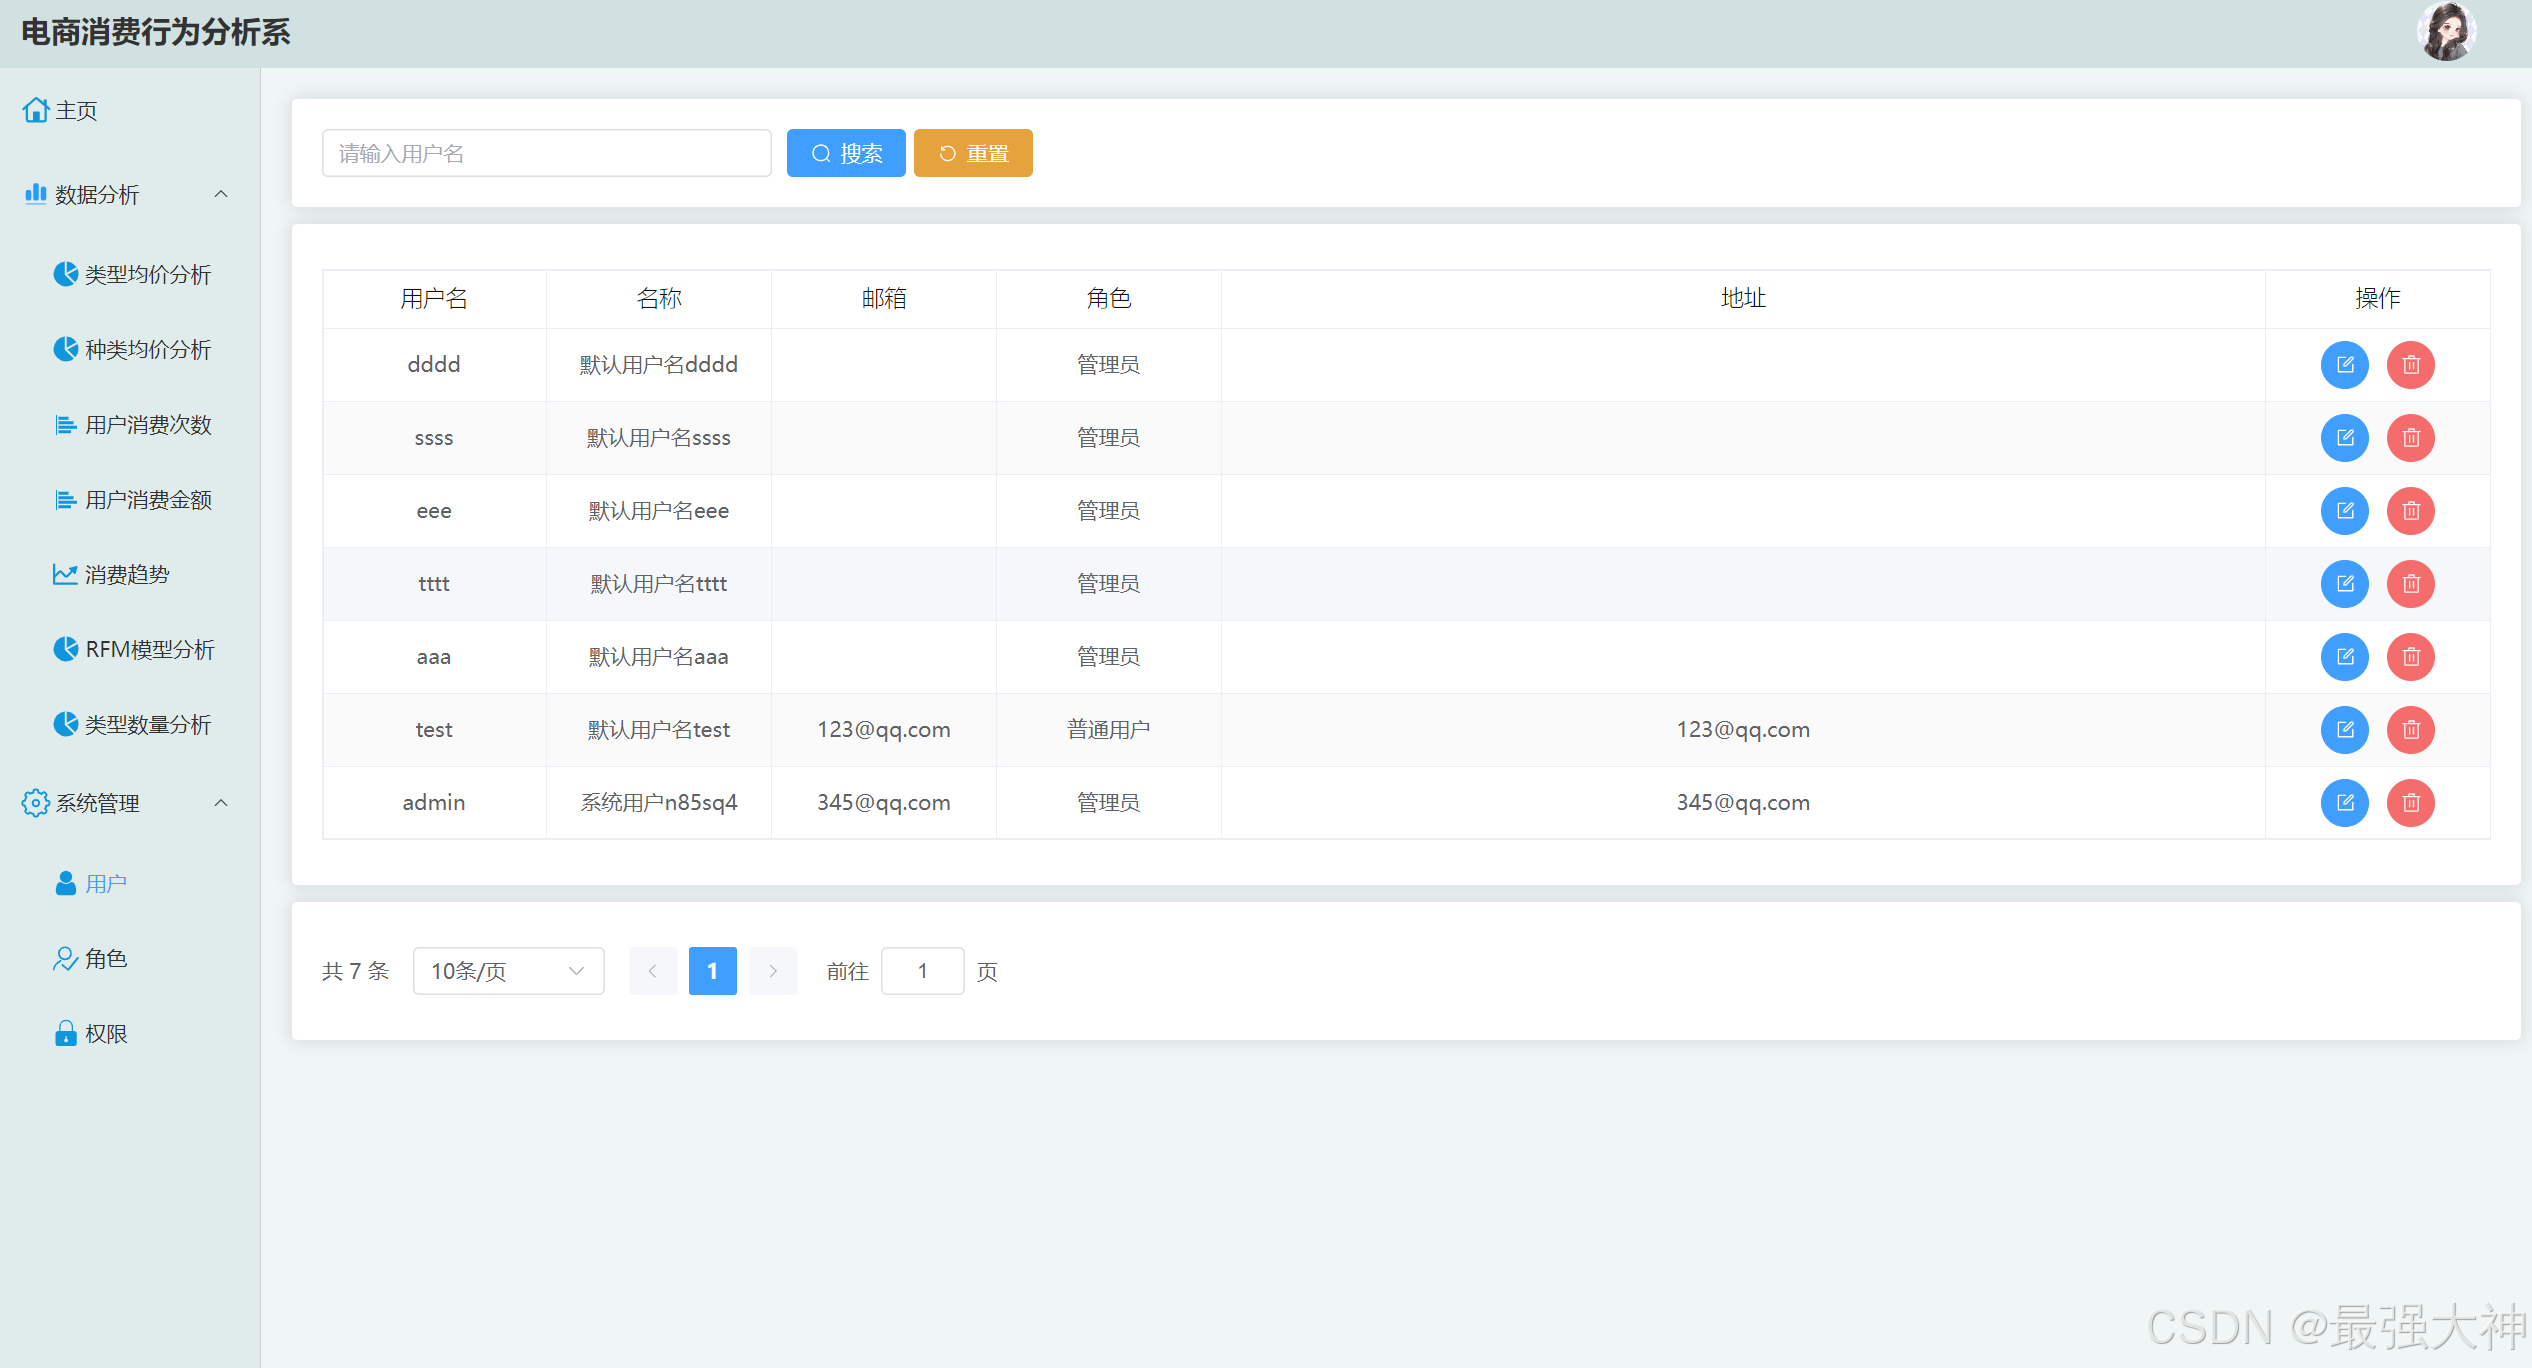Screen dimensions: 2532x1368
Task: Click the 角色 column header
Action: pyautogui.click(x=1109, y=299)
